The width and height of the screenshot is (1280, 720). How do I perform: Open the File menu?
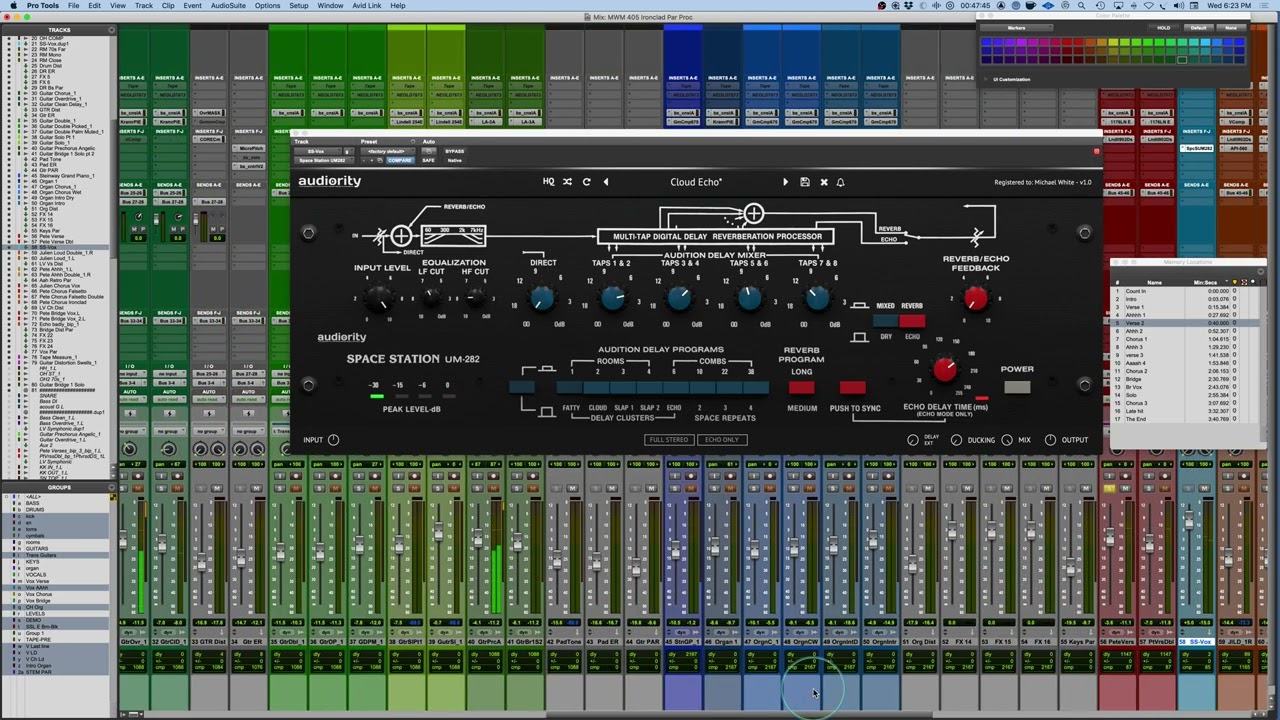pyautogui.click(x=73, y=5)
